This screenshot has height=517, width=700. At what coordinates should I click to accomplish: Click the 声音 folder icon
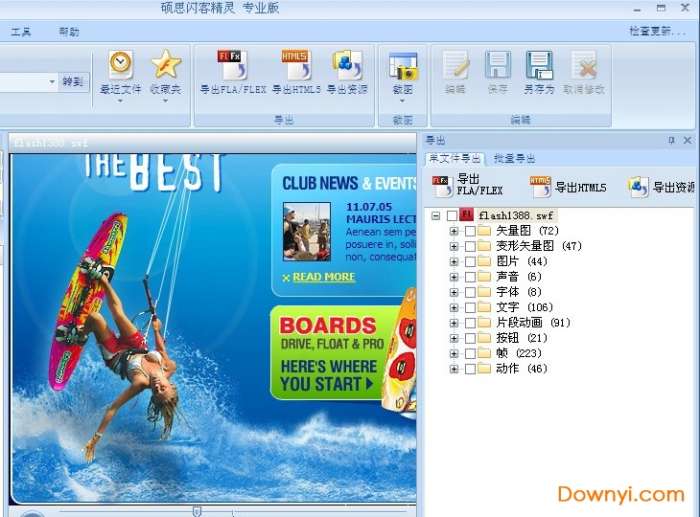(x=484, y=277)
